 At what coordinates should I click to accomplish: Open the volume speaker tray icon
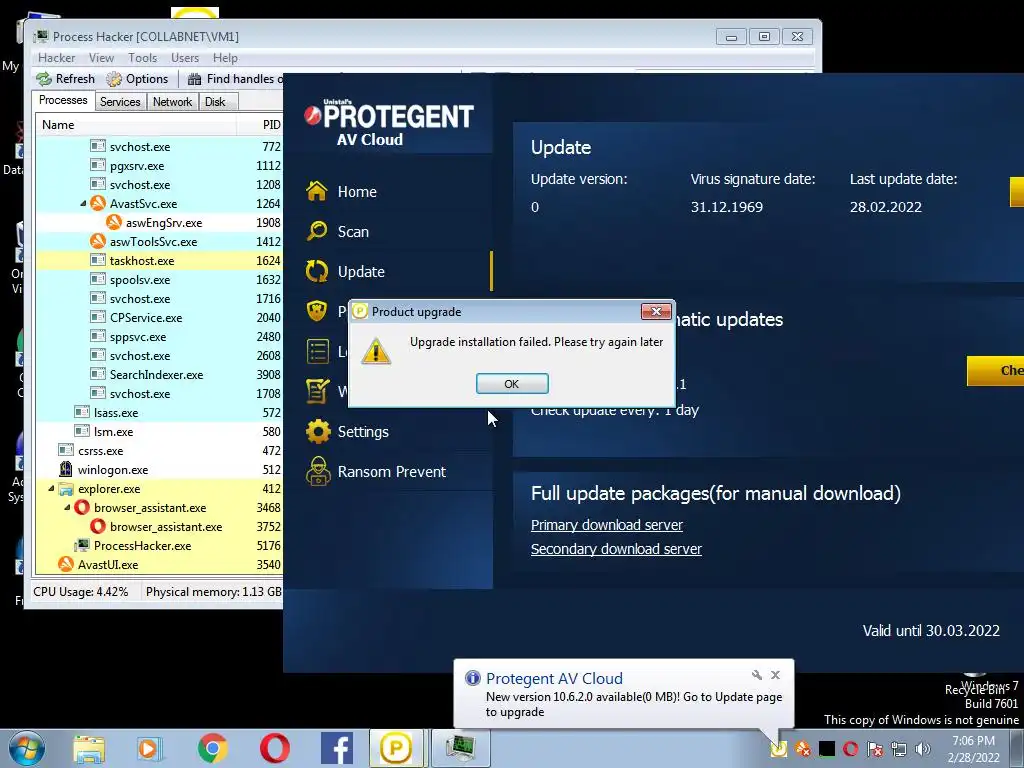click(923, 748)
